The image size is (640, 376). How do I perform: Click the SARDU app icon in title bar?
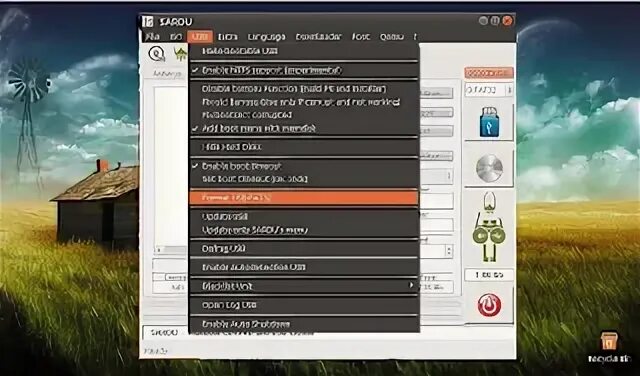click(148, 21)
